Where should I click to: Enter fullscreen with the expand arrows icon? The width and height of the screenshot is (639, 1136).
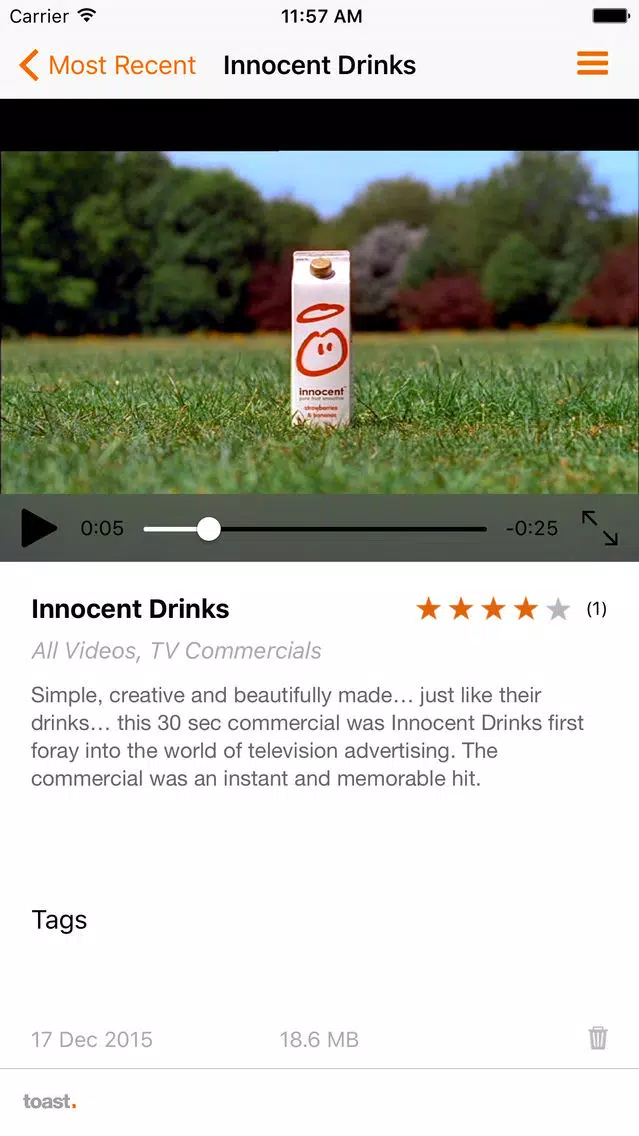click(600, 527)
